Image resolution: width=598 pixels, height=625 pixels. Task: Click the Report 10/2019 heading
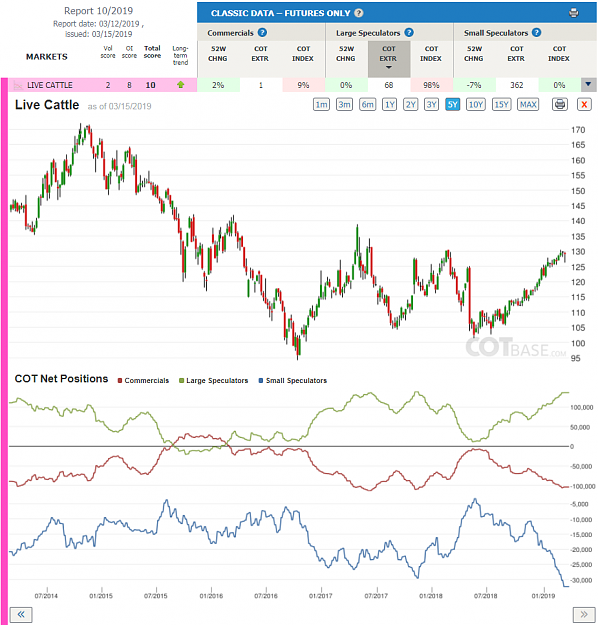pyautogui.click(x=98, y=11)
